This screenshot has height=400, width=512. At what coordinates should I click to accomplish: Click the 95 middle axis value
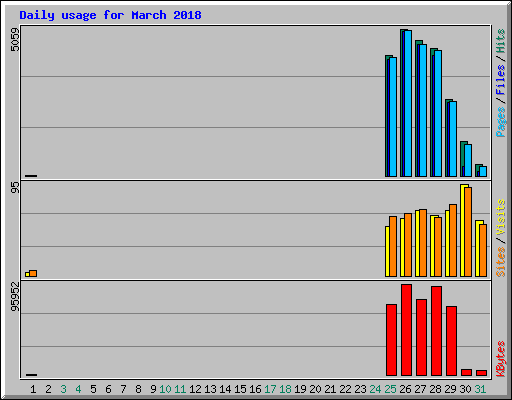coord(15,188)
